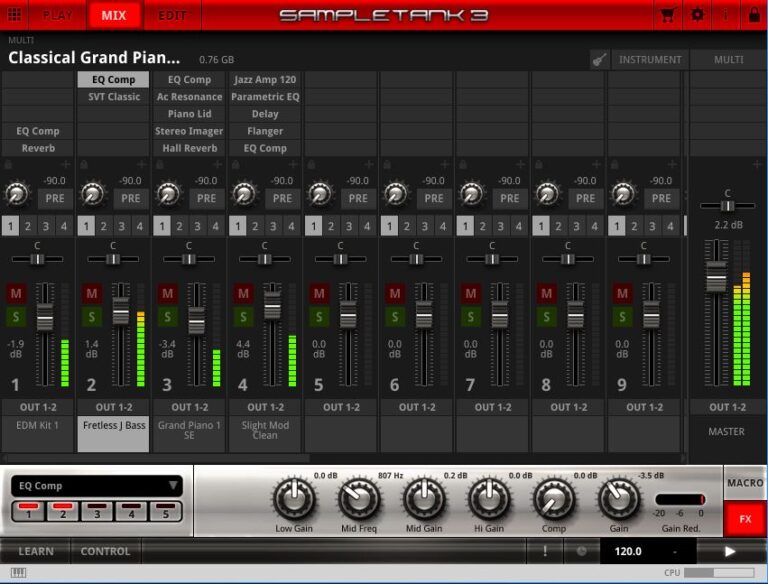This screenshot has width=768, height=584.
Task: Open the shopping cart store
Action: [667, 15]
